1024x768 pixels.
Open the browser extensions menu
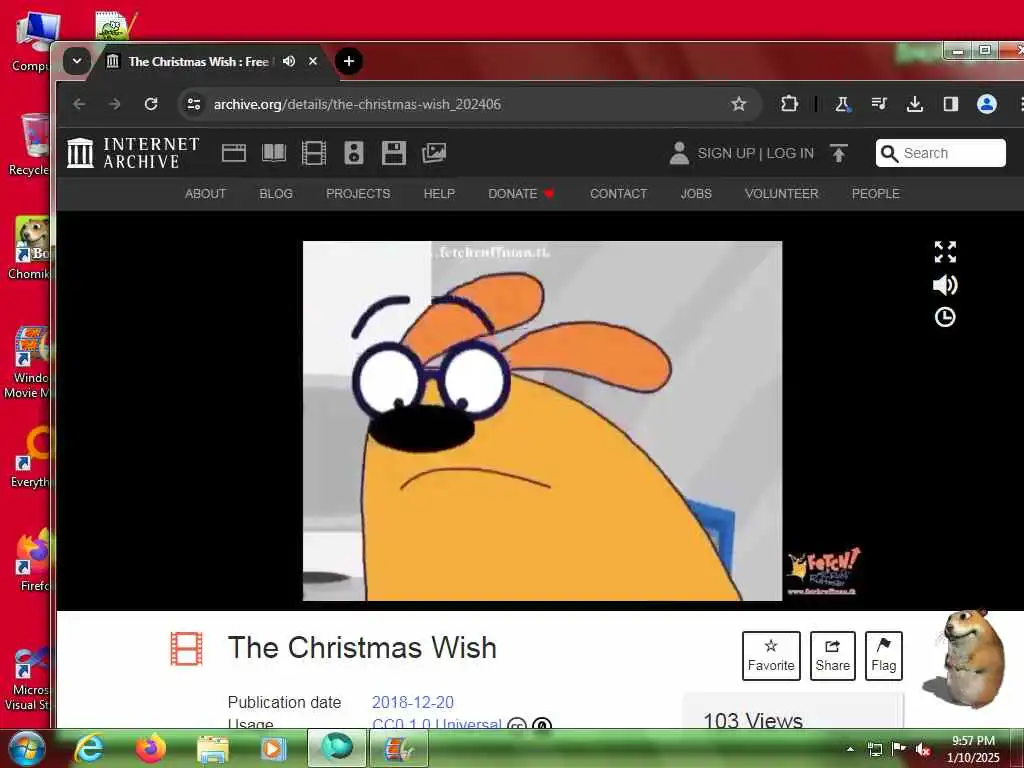(x=790, y=104)
